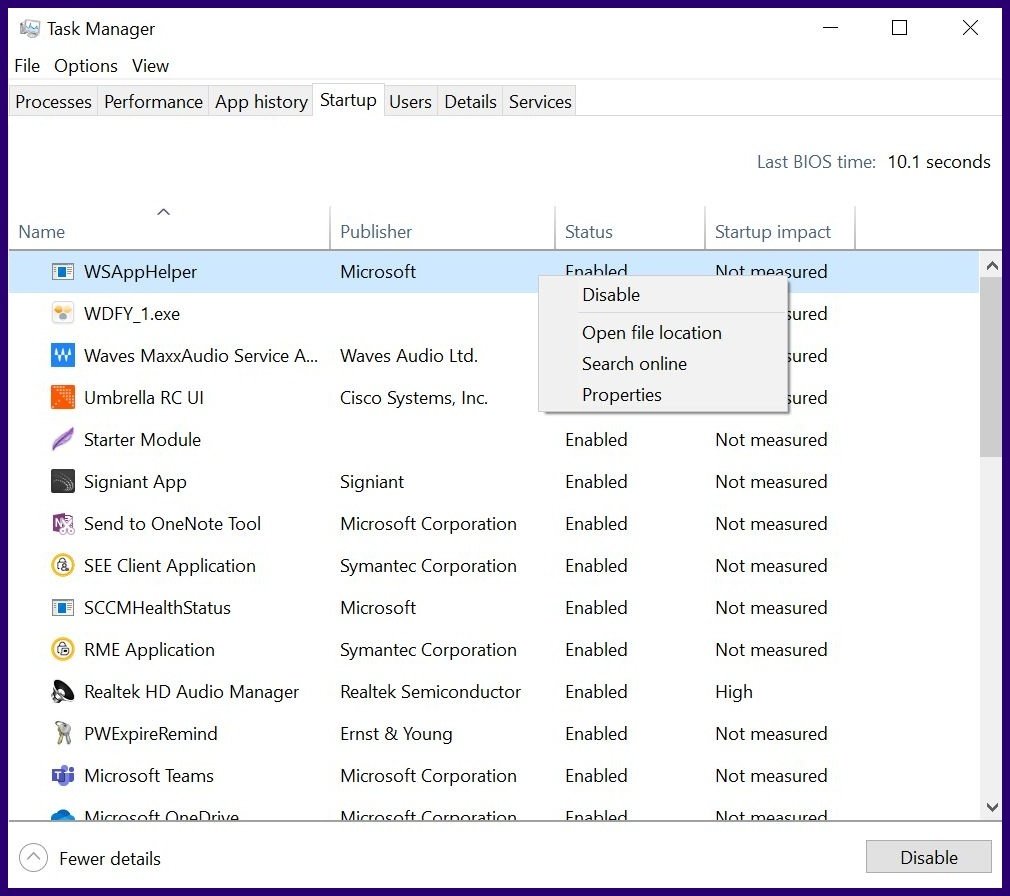Click the Signiant App icon

point(62,482)
